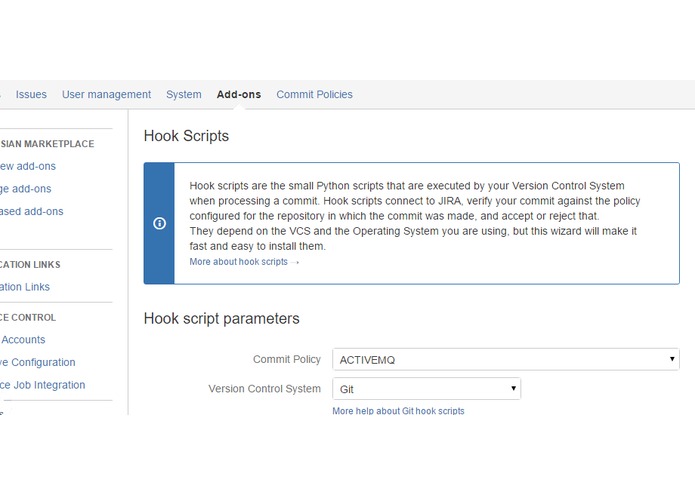Open the Job Integration sidebar link
The image size is (695, 494).
(43, 385)
